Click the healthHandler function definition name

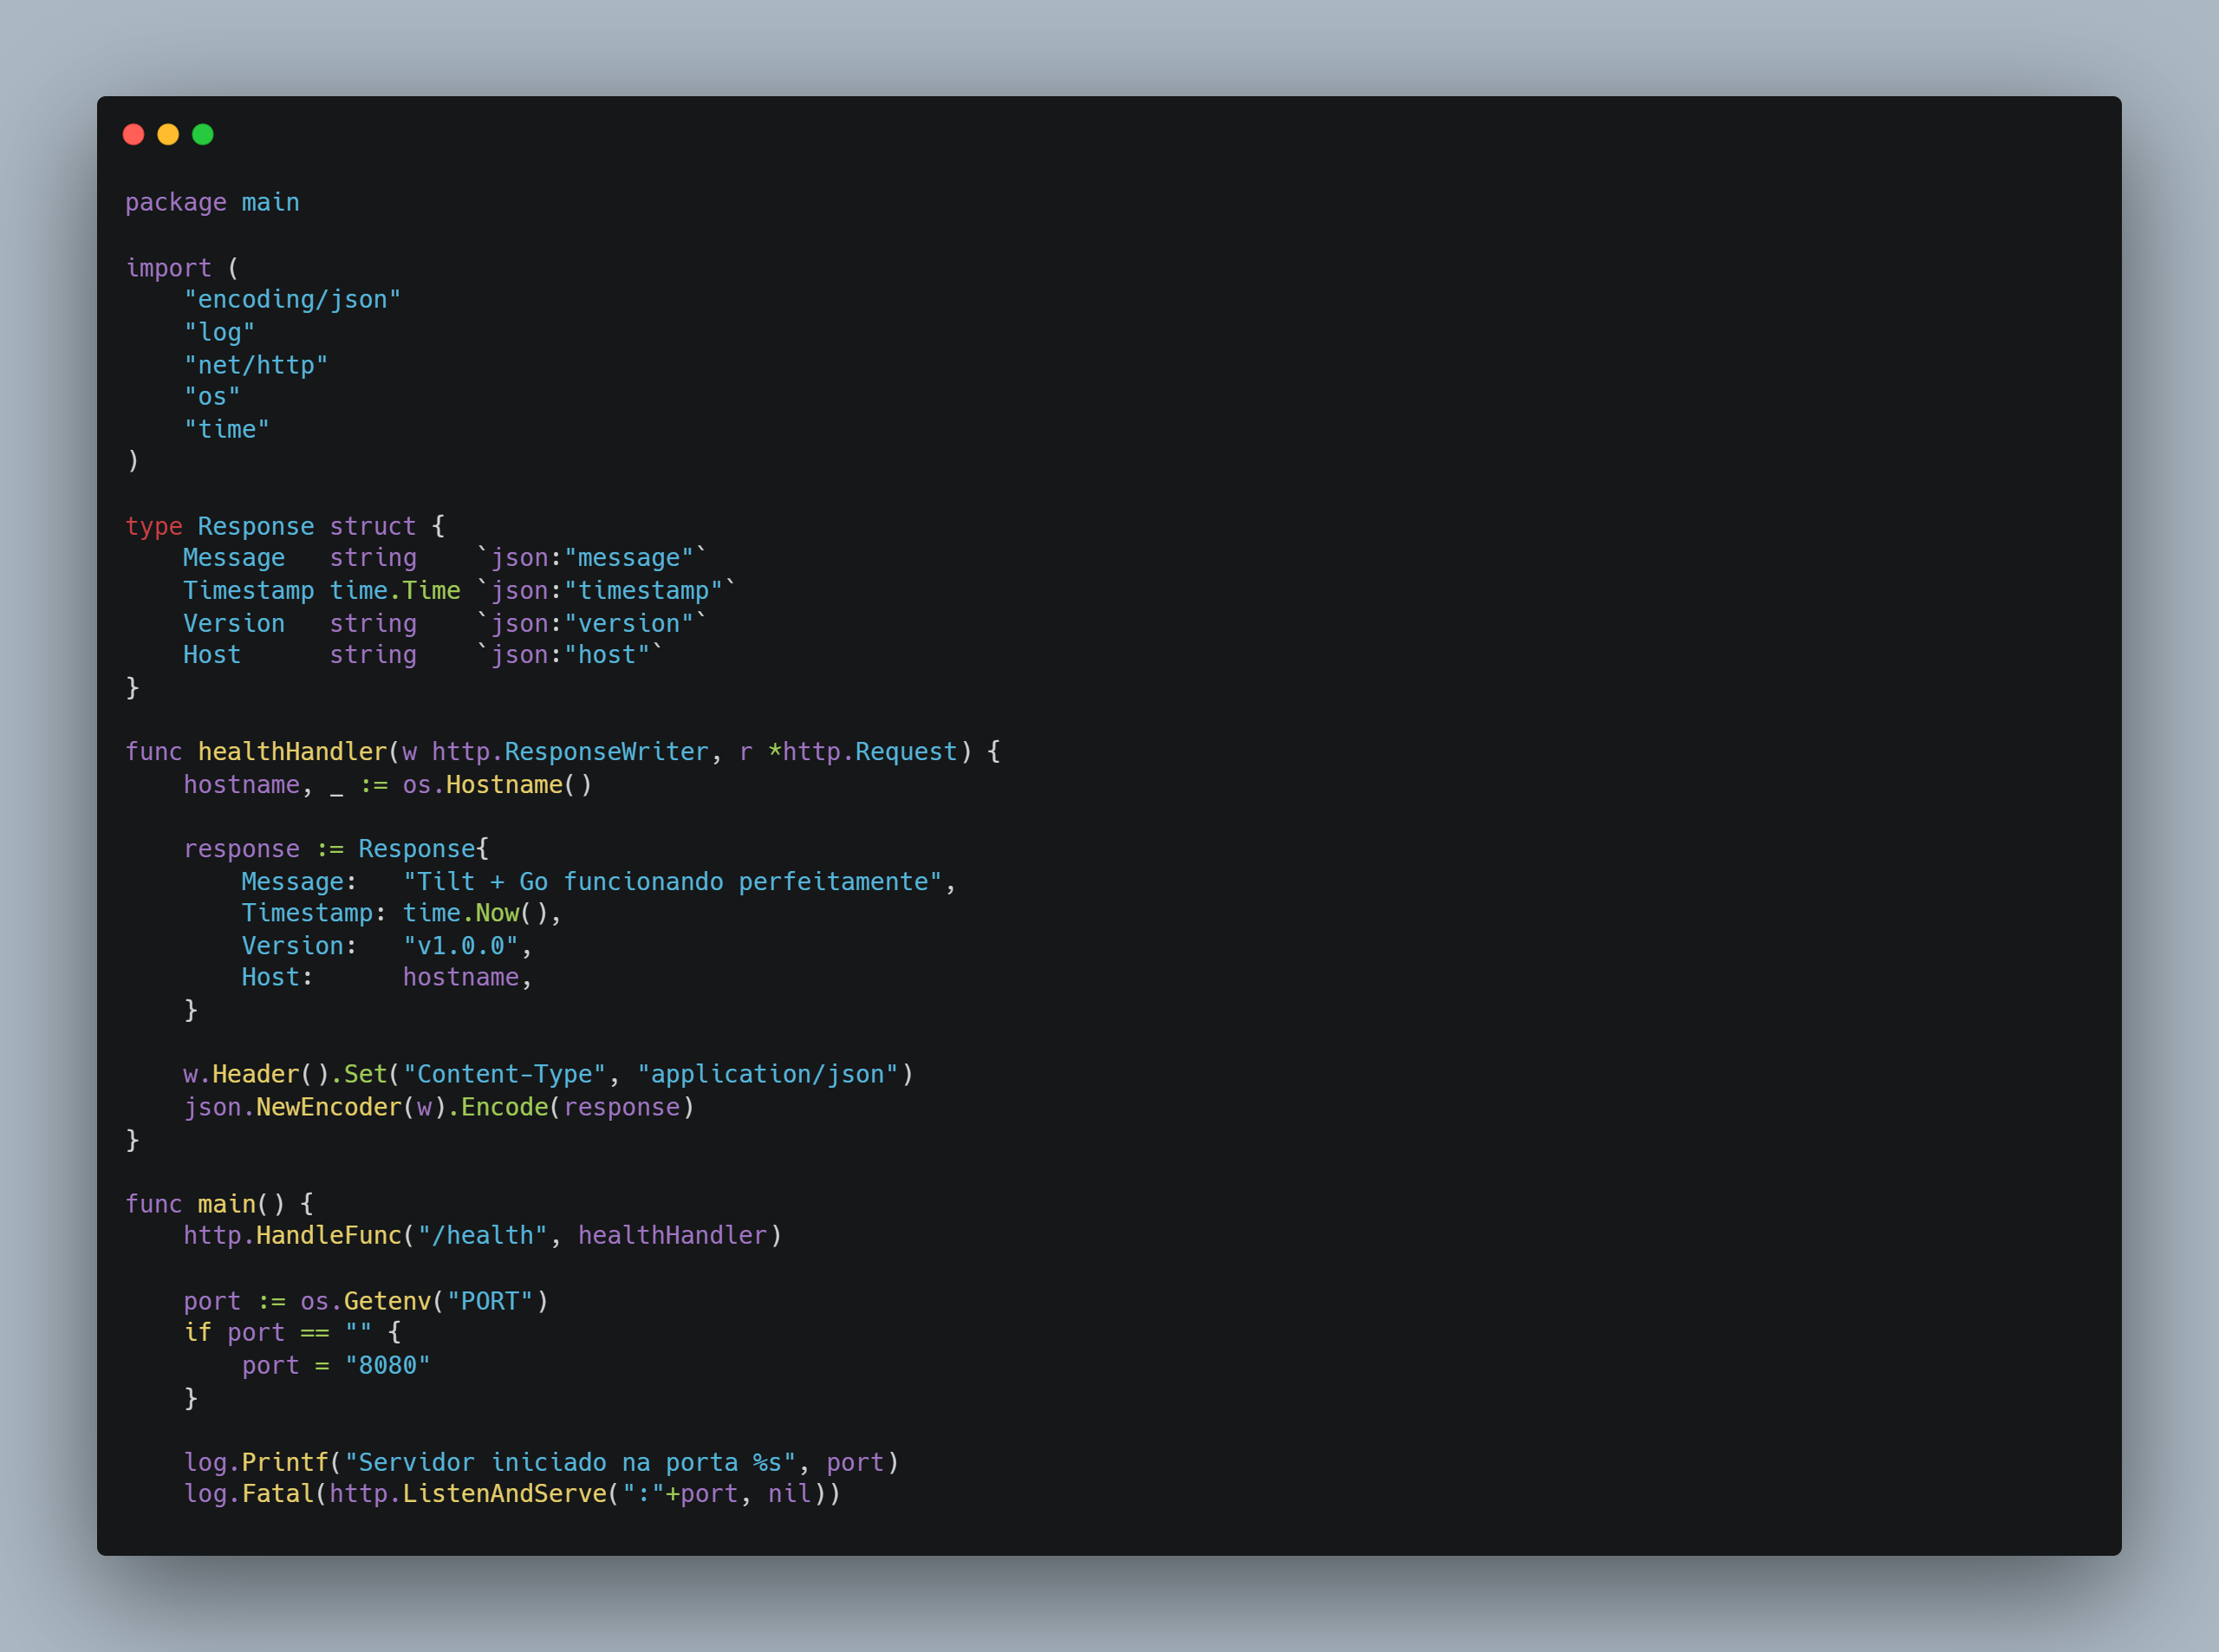(x=292, y=752)
